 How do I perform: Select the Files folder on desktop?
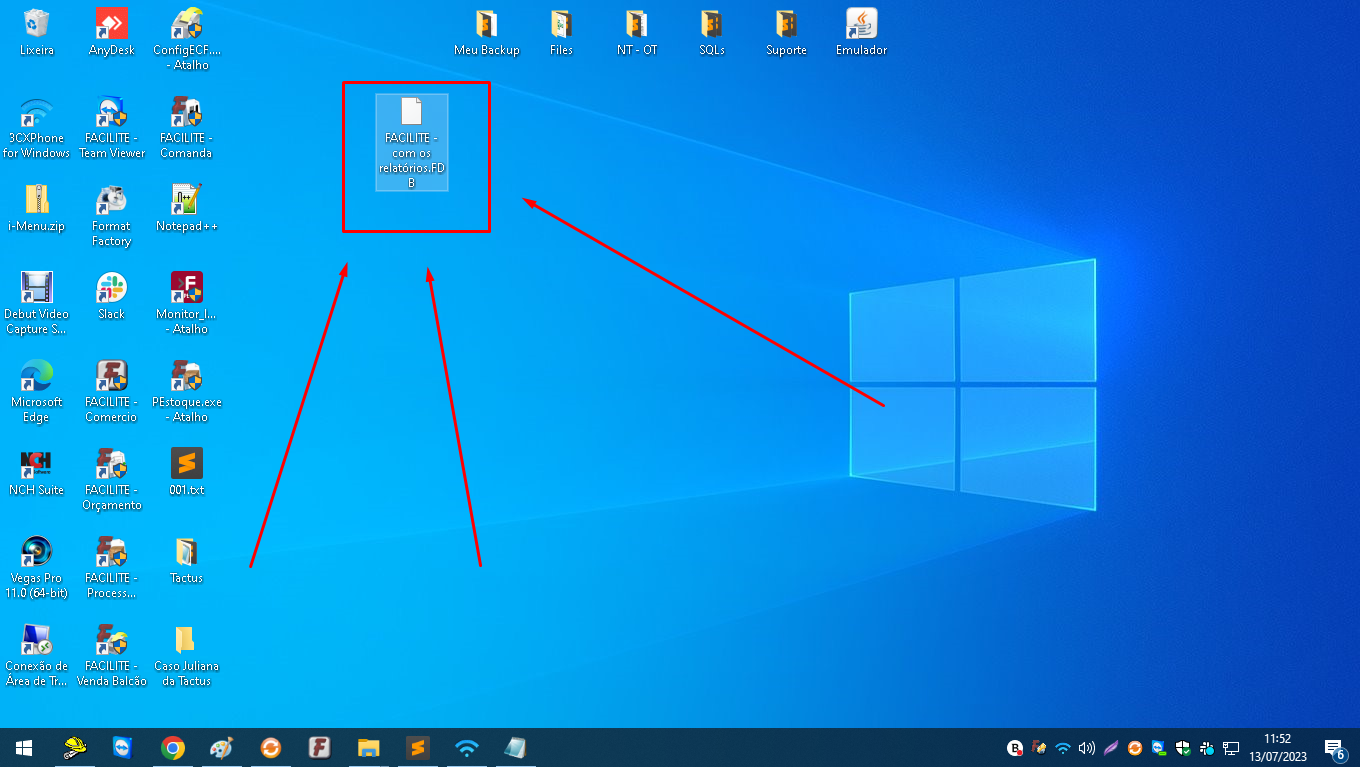562,33
